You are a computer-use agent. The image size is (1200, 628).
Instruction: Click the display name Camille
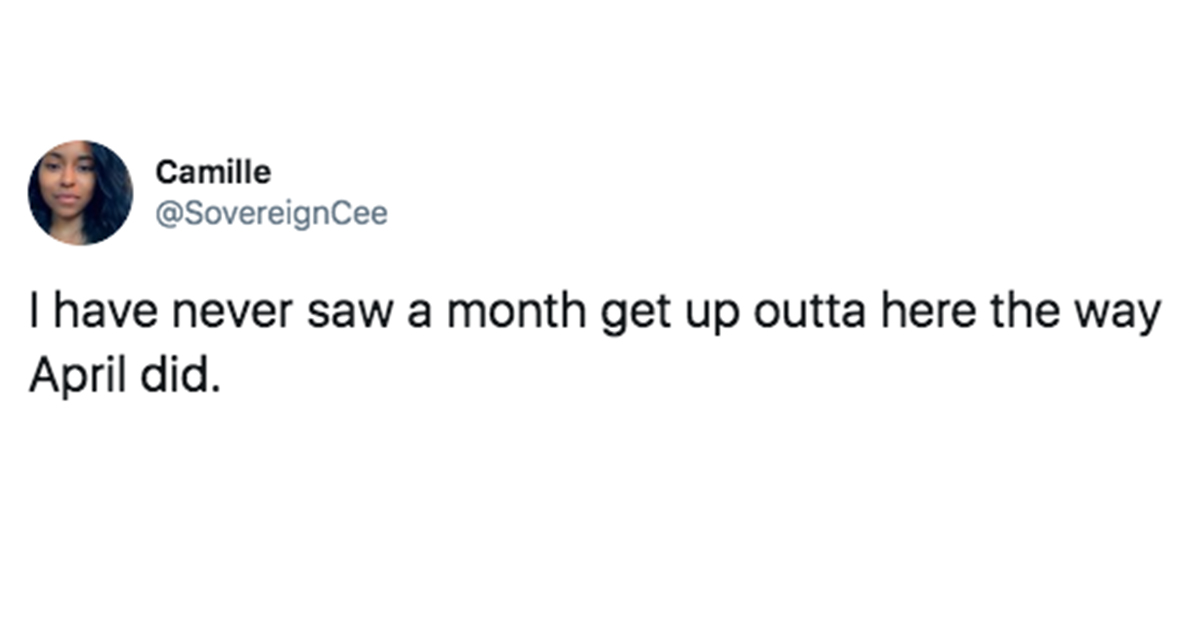click(x=213, y=173)
